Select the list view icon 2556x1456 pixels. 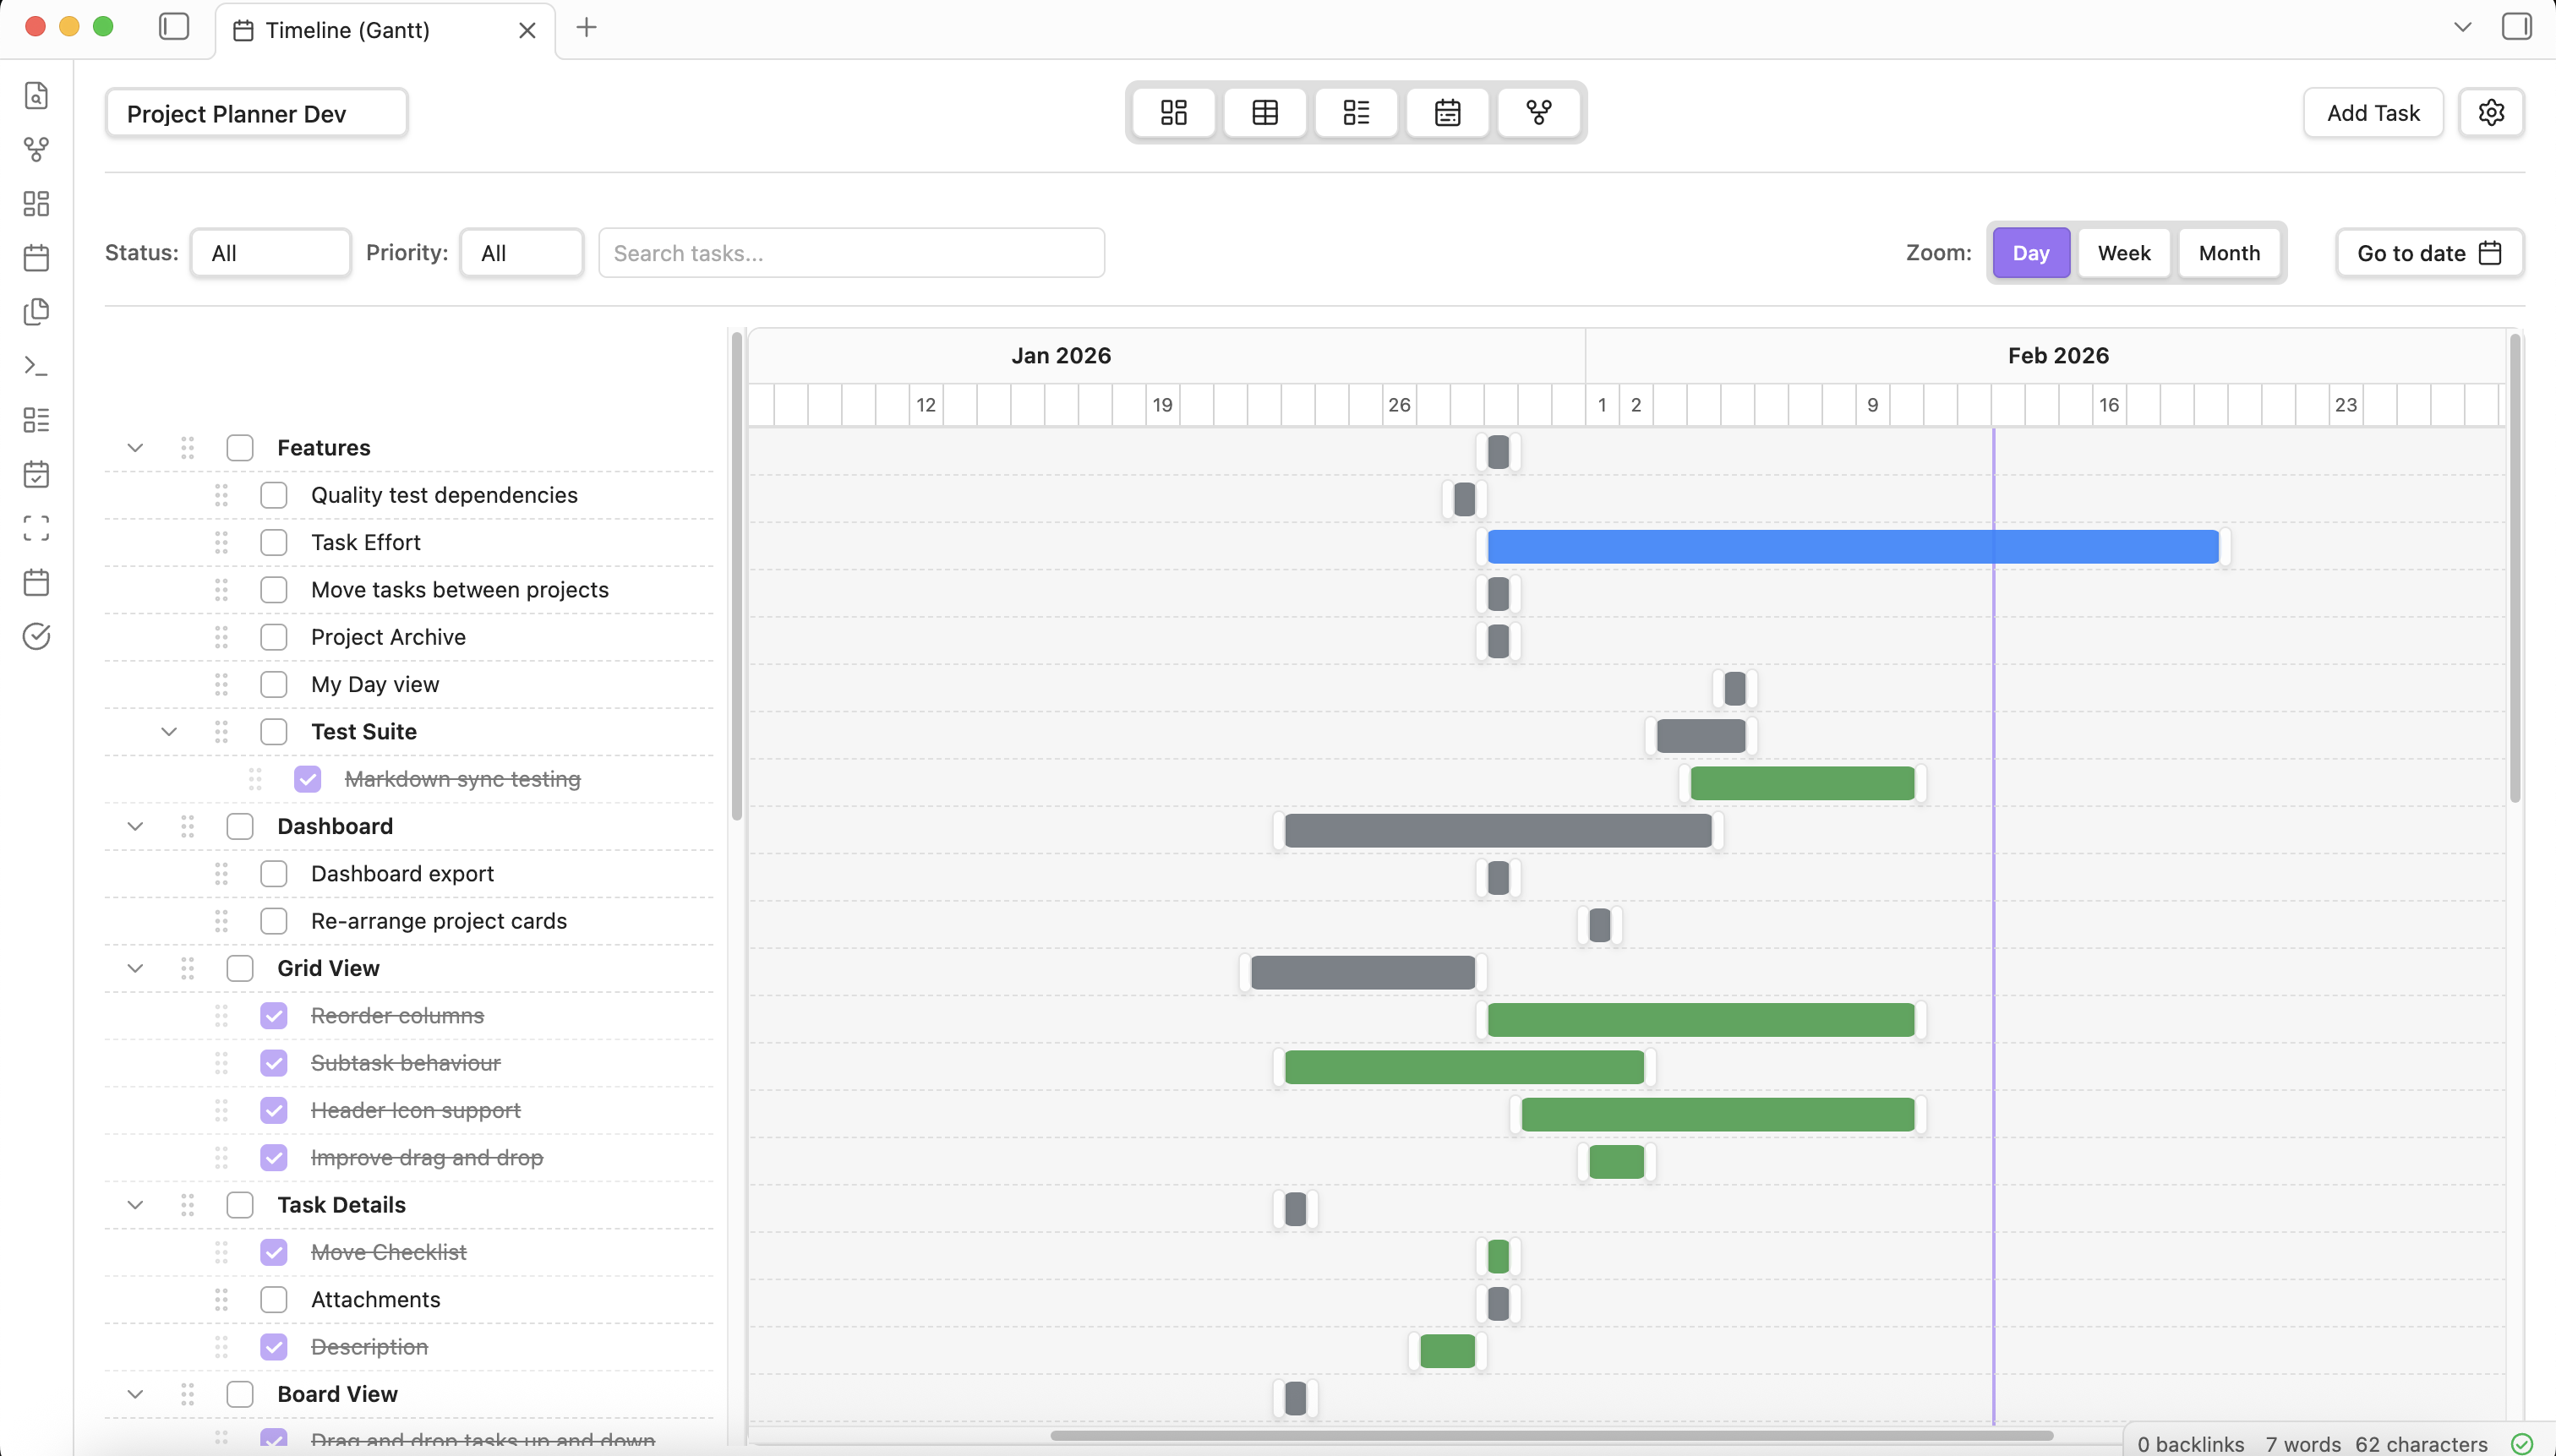[x=1355, y=112]
